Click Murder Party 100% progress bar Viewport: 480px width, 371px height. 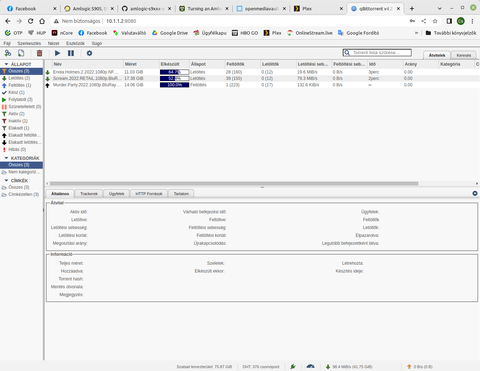tap(174, 85)
